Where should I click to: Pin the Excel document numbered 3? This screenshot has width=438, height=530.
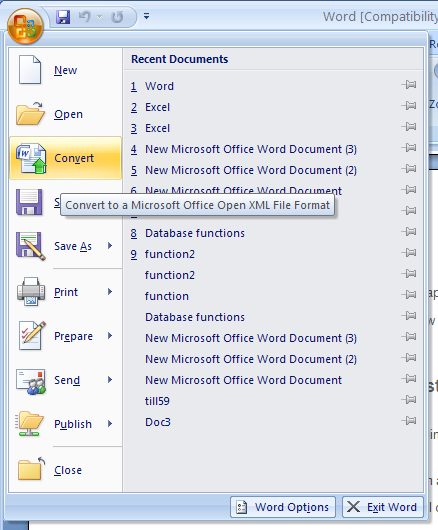point(409,126)
